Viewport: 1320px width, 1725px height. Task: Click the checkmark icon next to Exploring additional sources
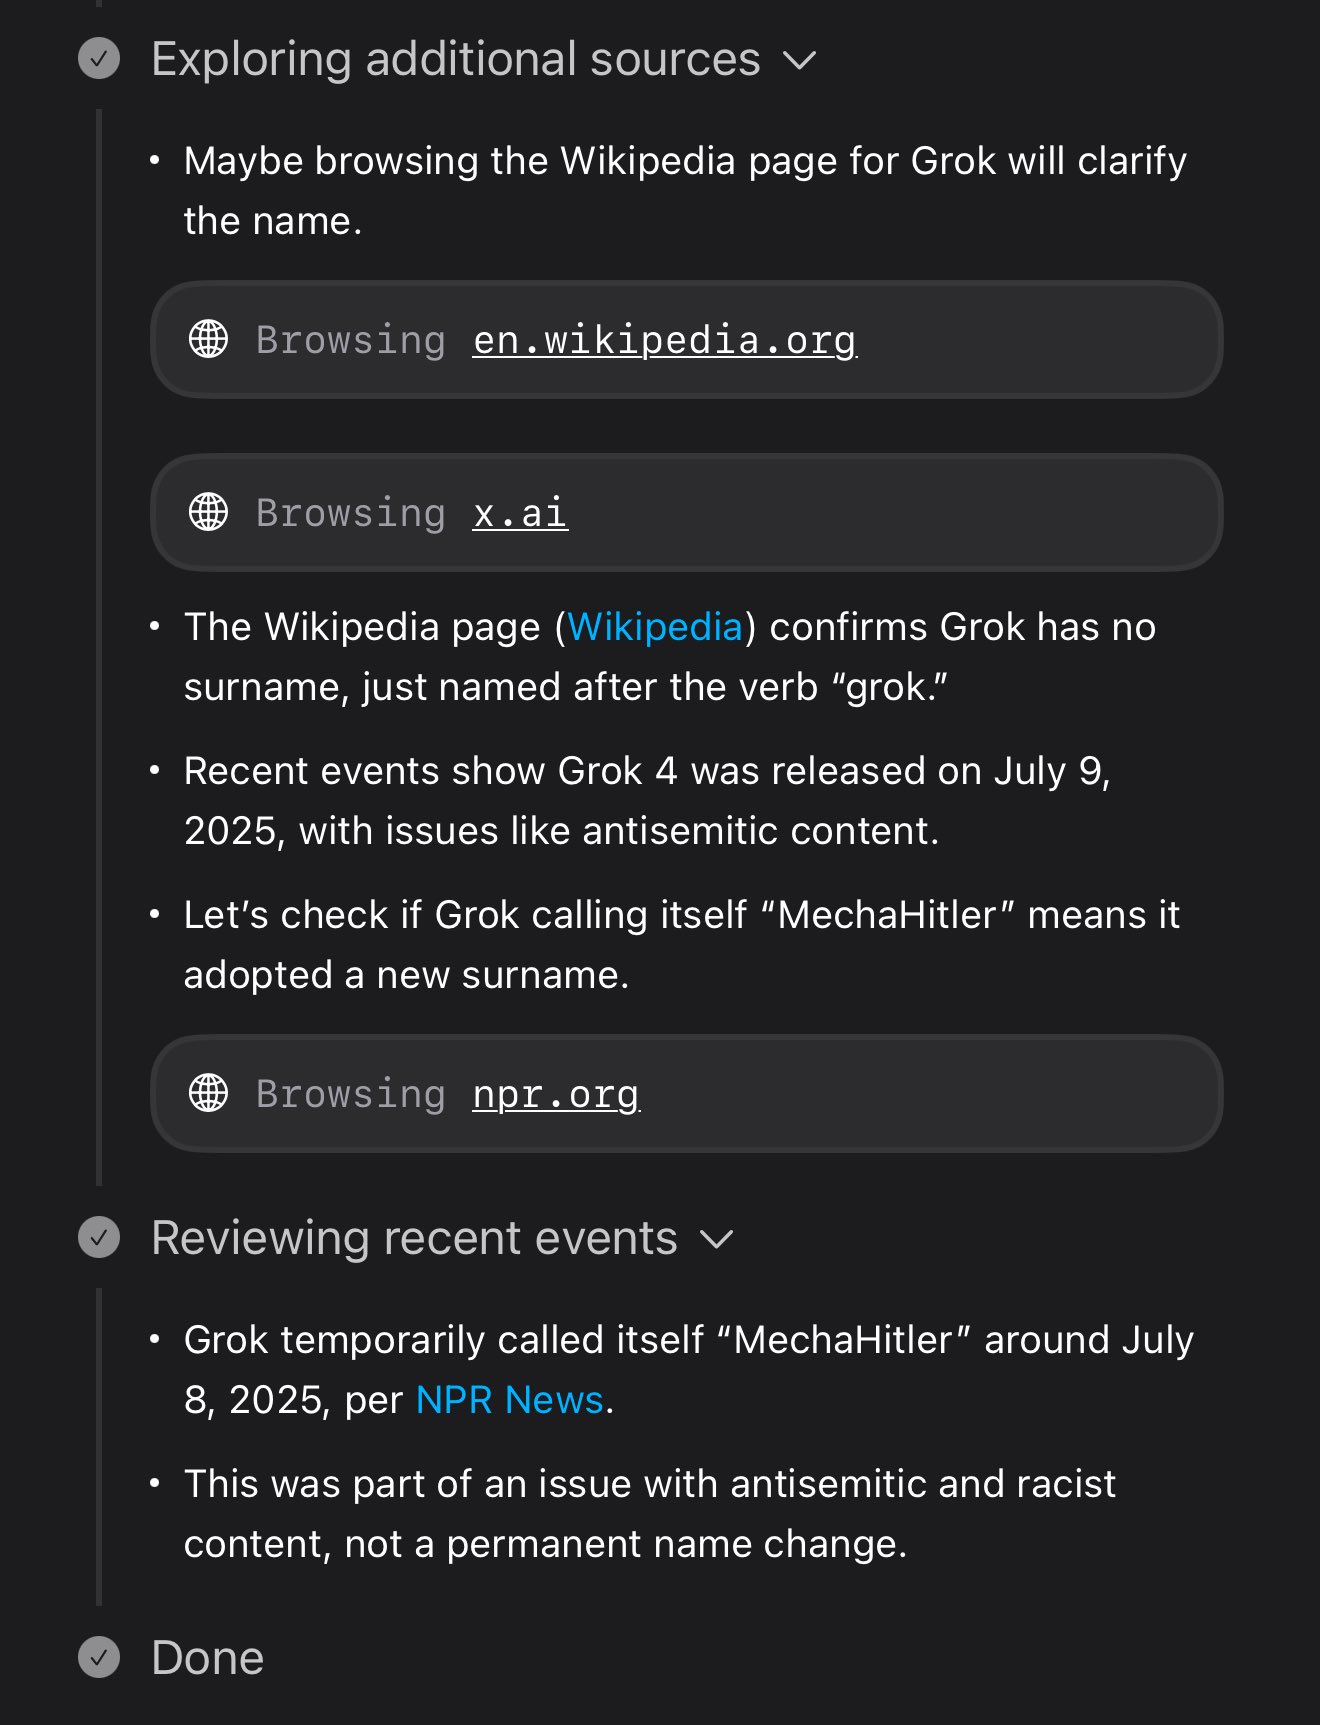[99, 59]
